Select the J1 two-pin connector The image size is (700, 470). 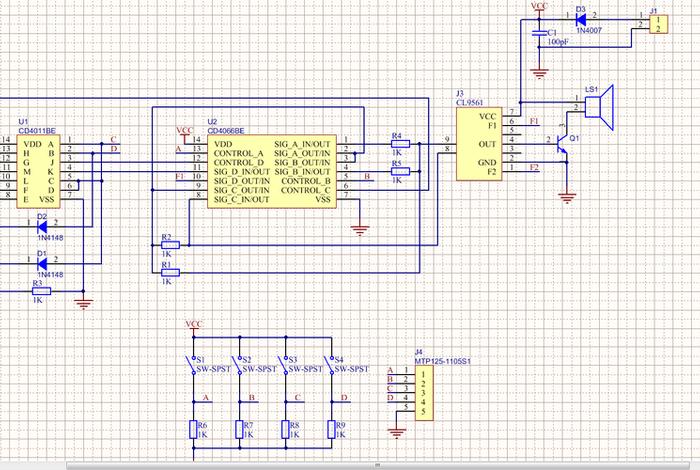tap(658, 24)
